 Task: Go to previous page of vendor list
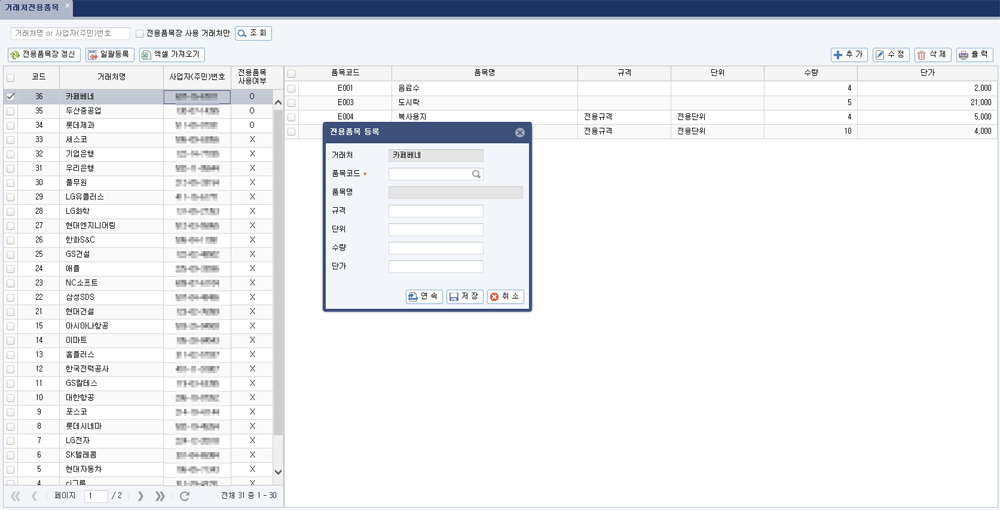coord(34,496)
